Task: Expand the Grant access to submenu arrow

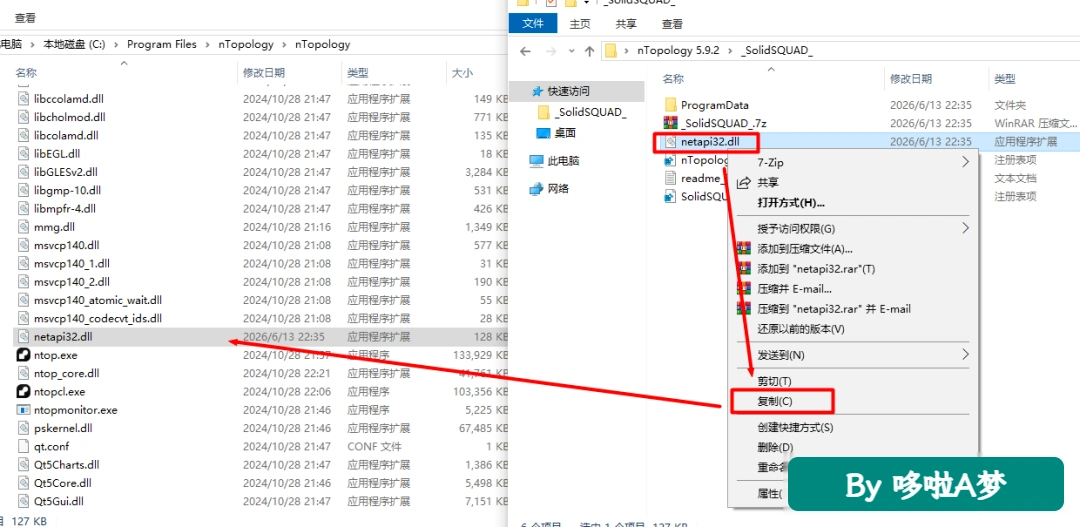Action: tap(965, 227)
